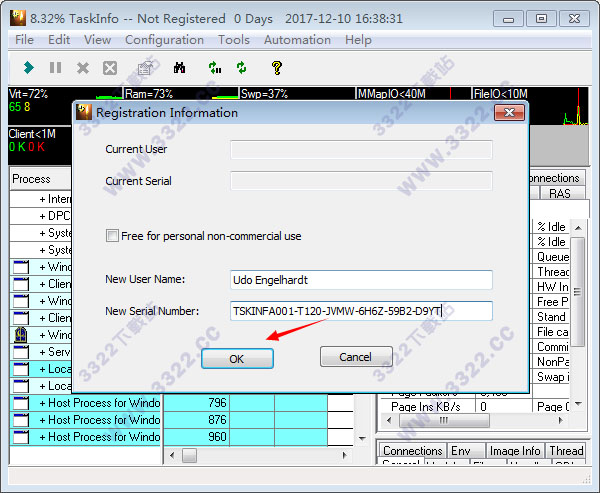
Task: Click the stats panel horizontal scrollbar thumb
Action: click(x=444, y=420)
